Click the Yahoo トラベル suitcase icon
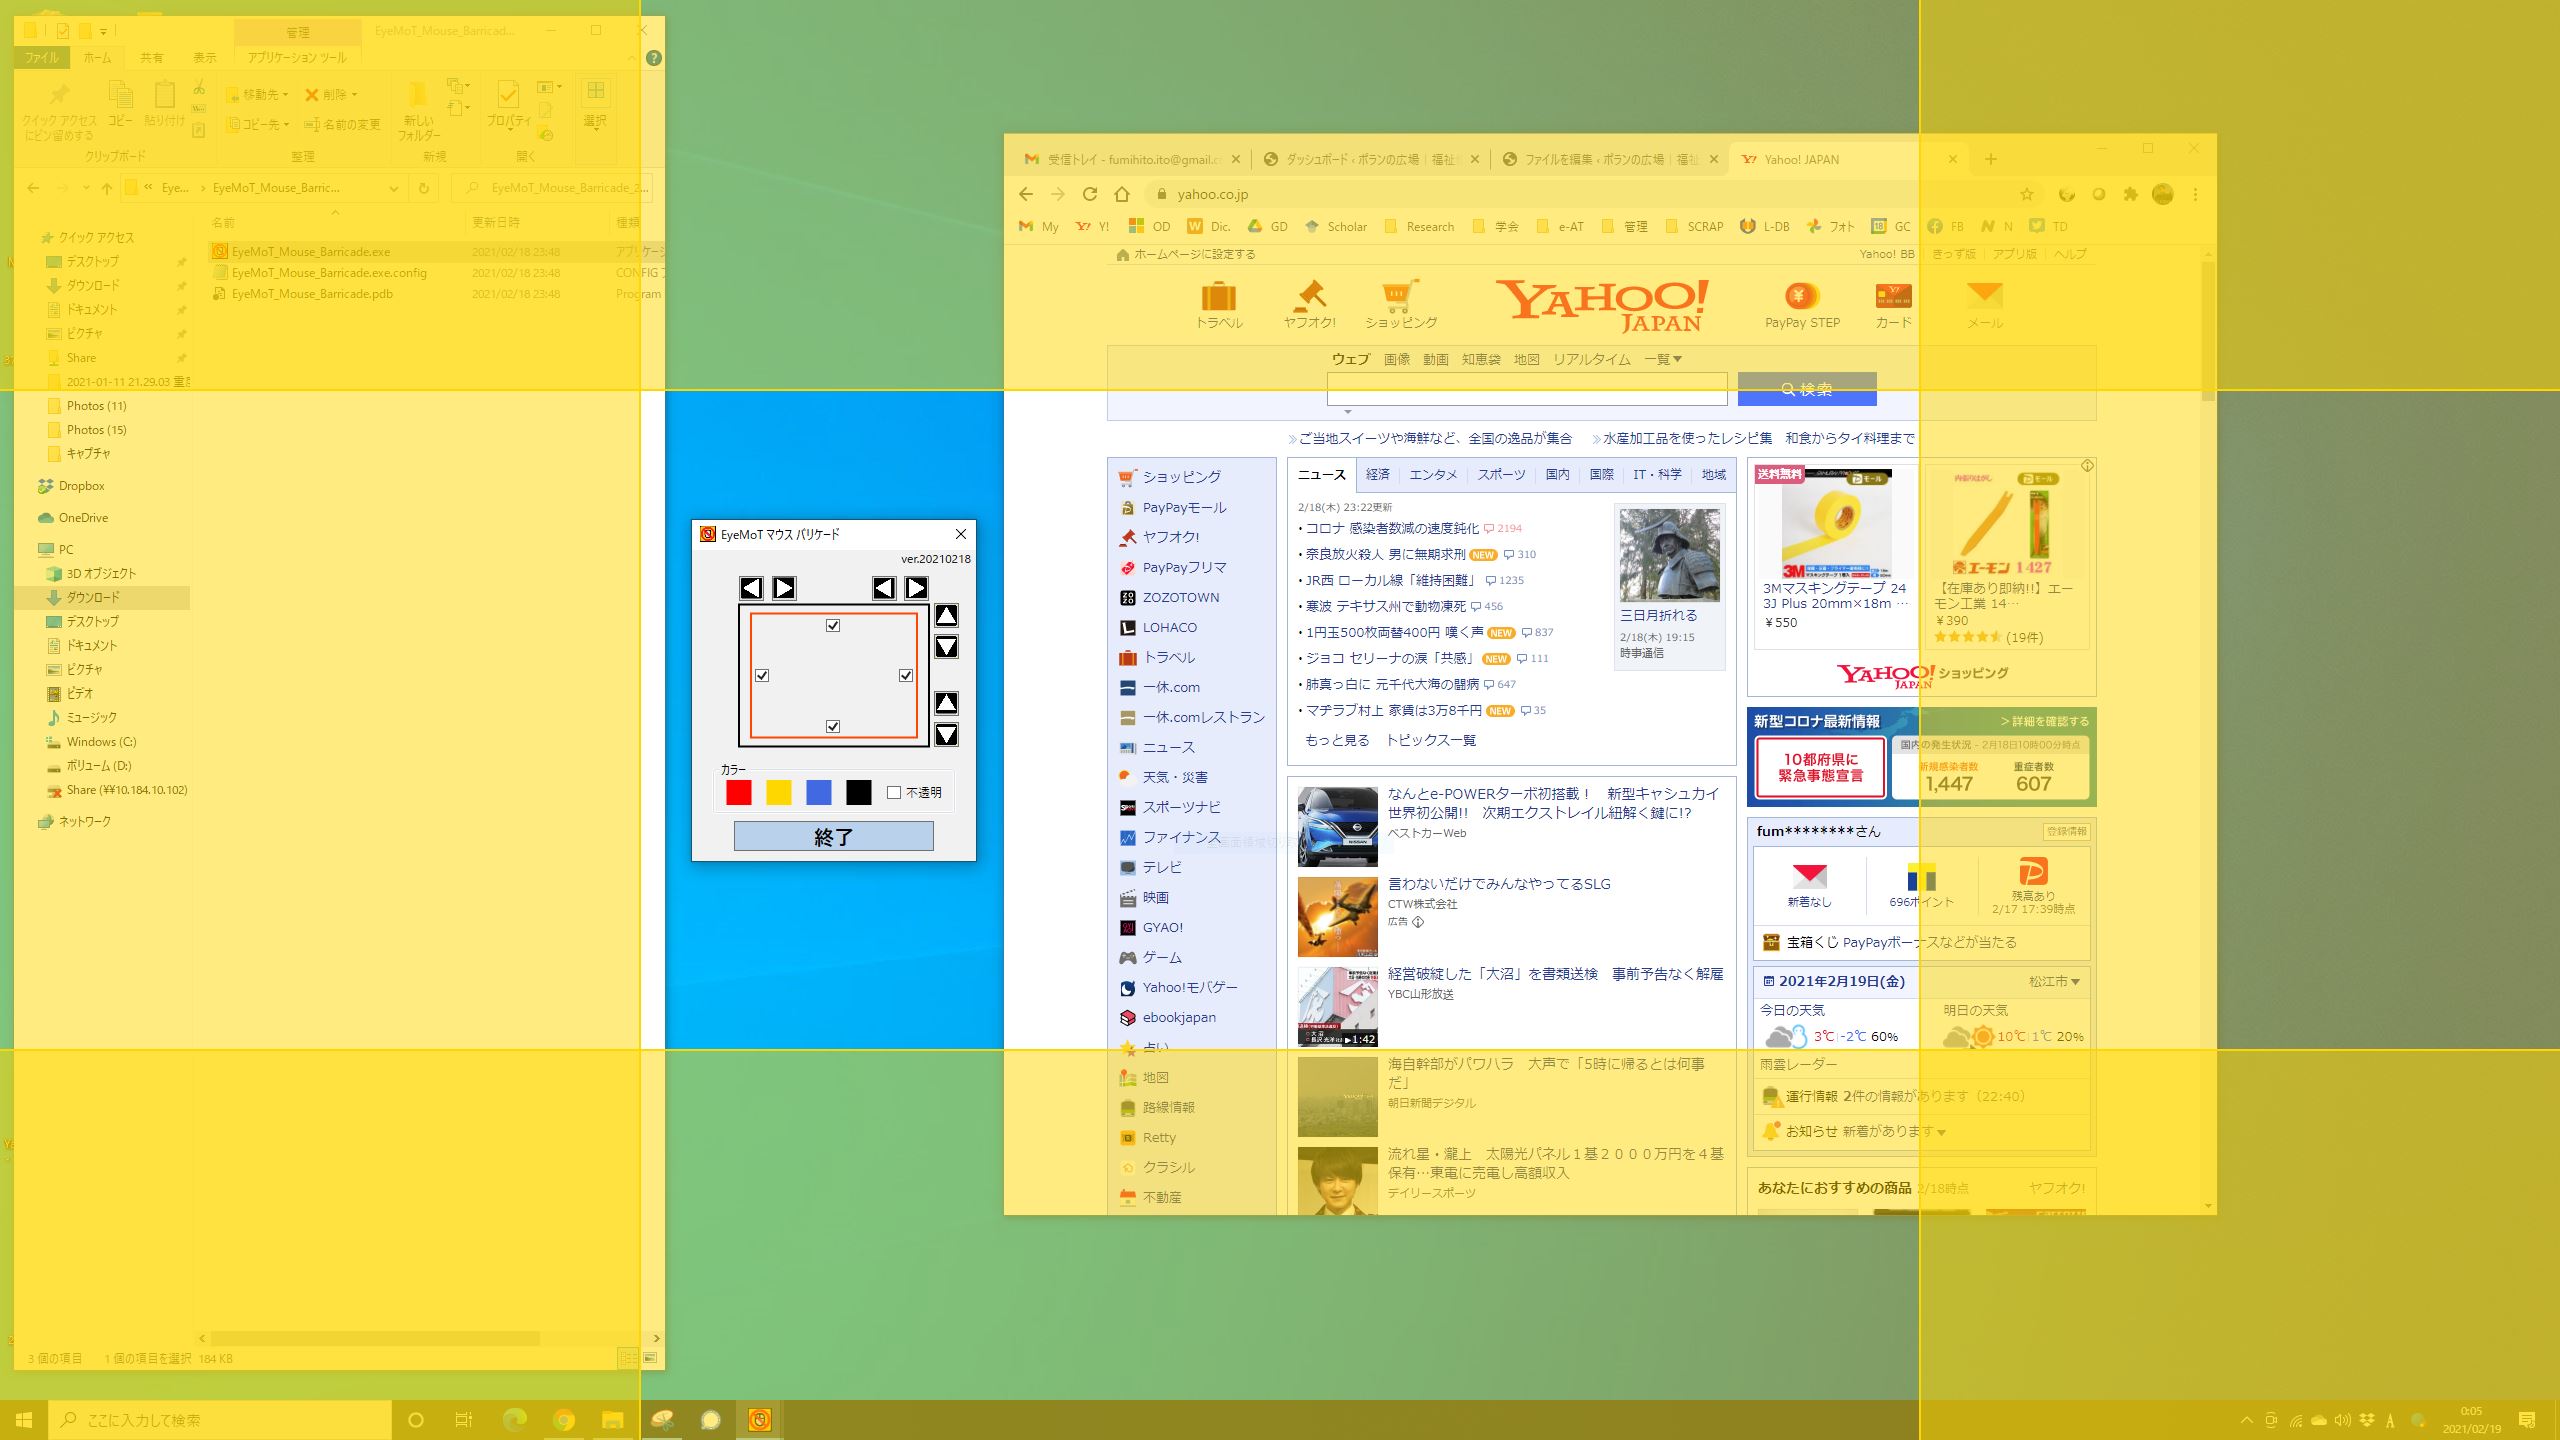 pyautogui.click(x=1219, y=296)
